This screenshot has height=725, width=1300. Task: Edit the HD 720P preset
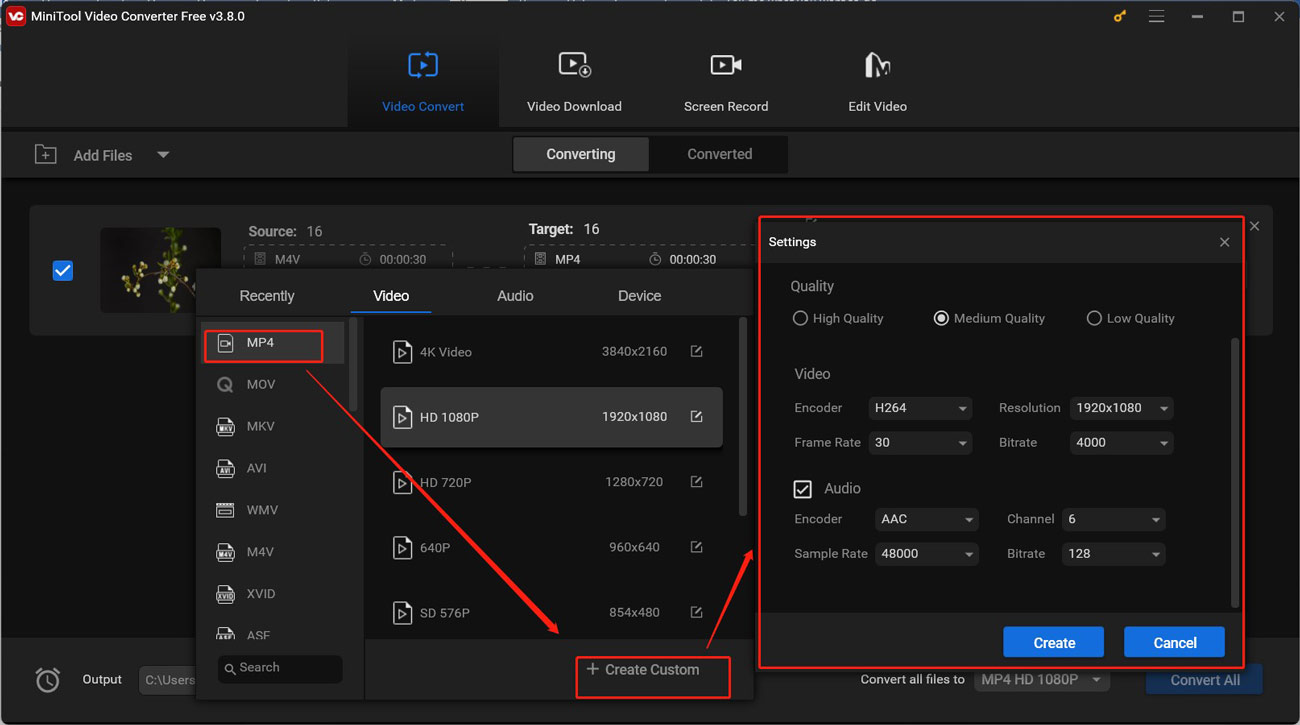697,482
